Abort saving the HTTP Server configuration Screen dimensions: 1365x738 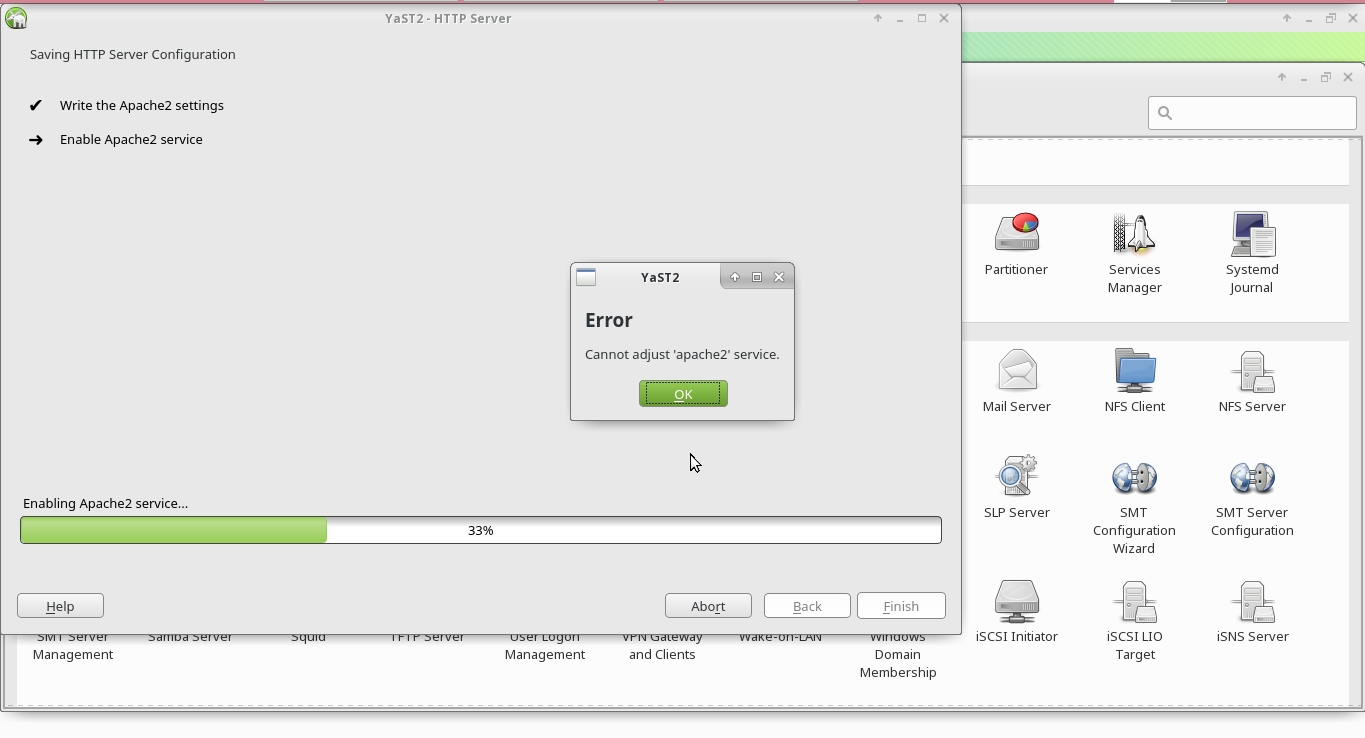(x=708, y=606)
